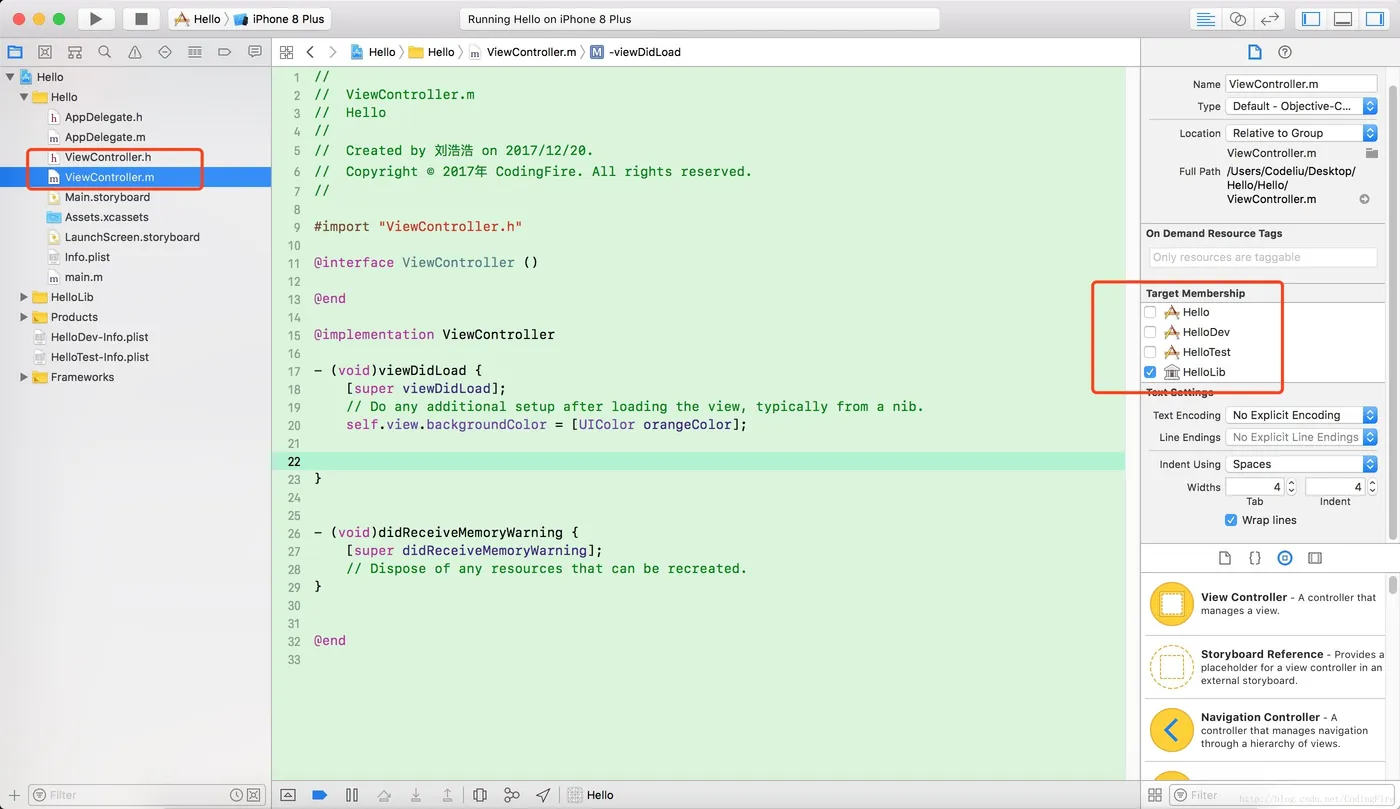Expand the HelloLib group
Viewport: 1400px width, 809px height.
pyautogui.click(x=24, y=297)
